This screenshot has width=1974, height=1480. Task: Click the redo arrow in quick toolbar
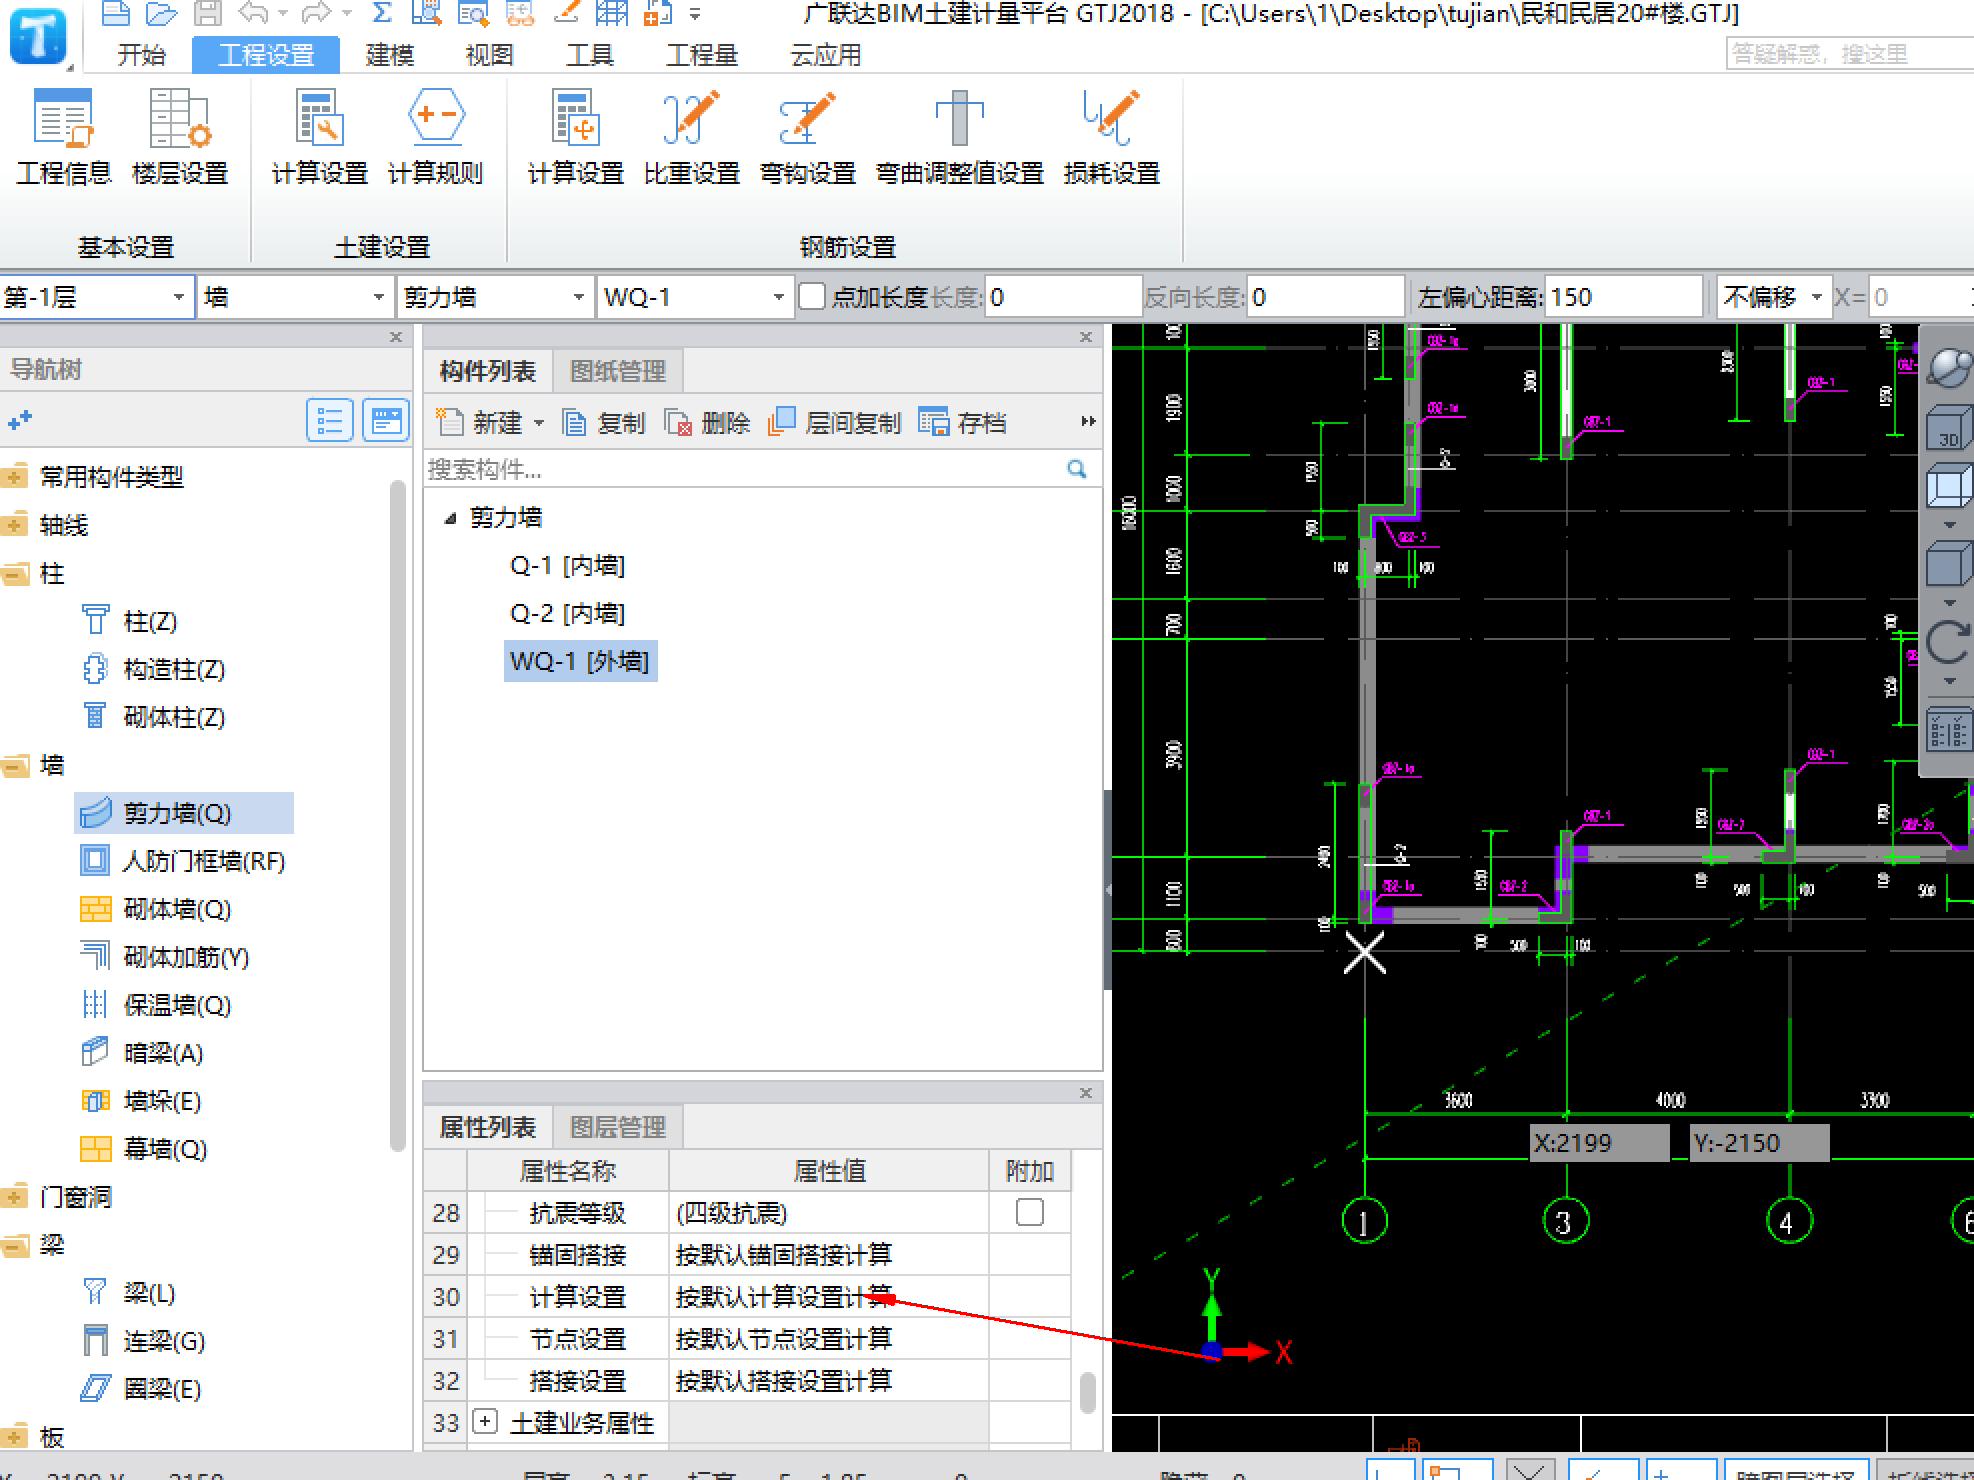[x=316, y=13]
